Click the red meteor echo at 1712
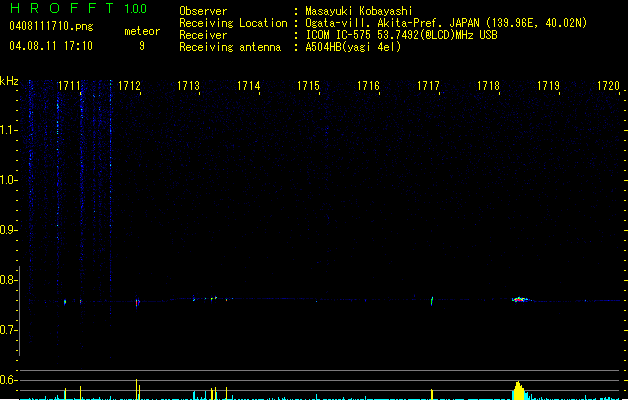Viewport: 629px width, 400px height. point(137,303)
